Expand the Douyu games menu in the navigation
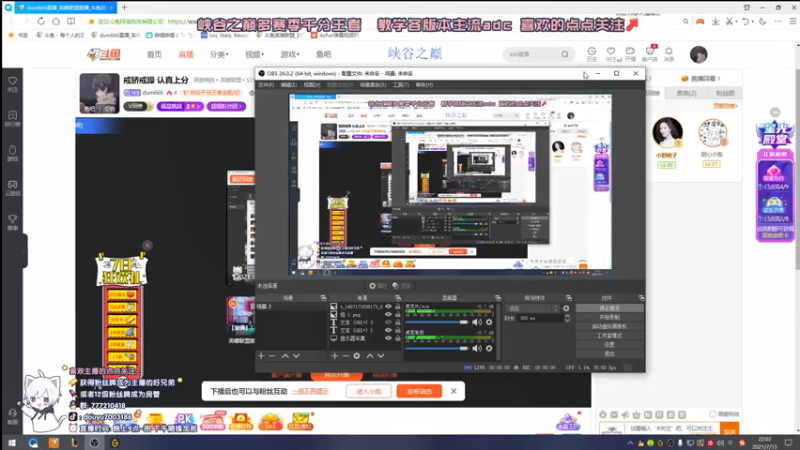Image resolution: width=800 pixels, height=450 pixels. click(x=290, y=54)
